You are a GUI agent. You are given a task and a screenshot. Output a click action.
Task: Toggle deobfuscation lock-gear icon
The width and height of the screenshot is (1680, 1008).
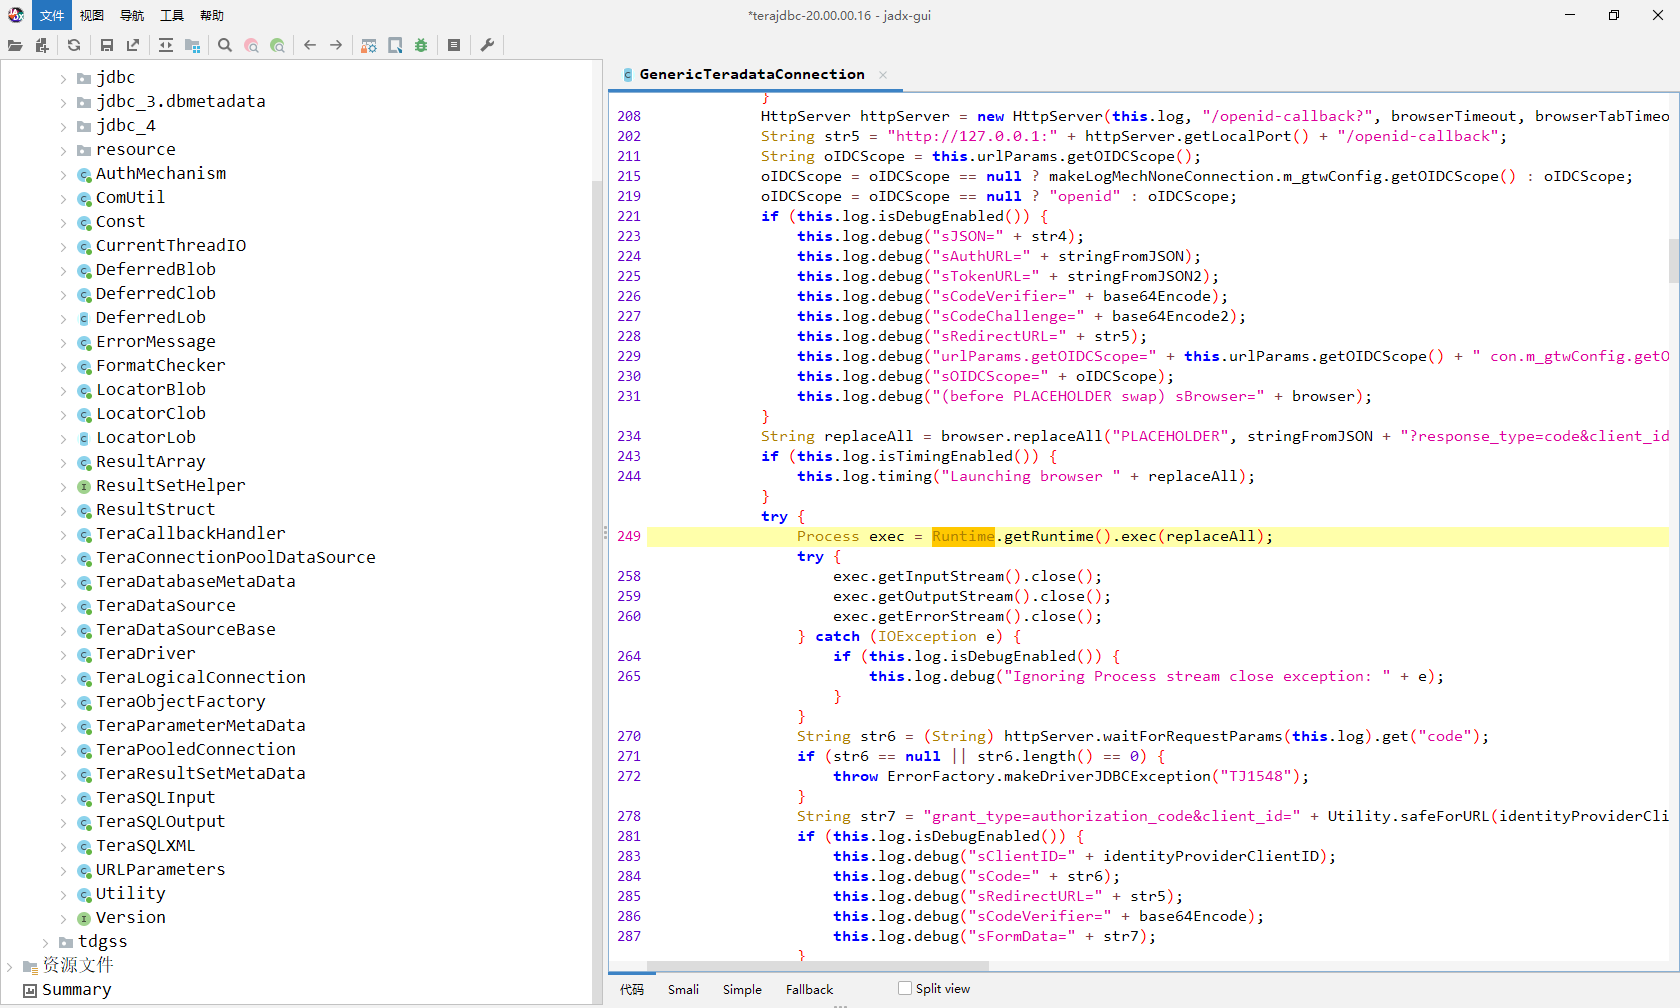(x=369, y=45)
